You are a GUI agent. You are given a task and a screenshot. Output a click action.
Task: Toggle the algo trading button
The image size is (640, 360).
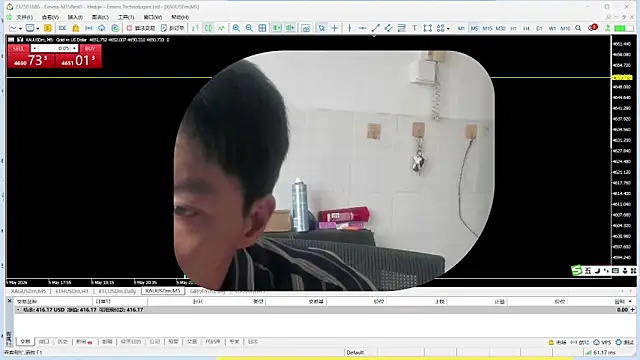click(x=140, y=28)
